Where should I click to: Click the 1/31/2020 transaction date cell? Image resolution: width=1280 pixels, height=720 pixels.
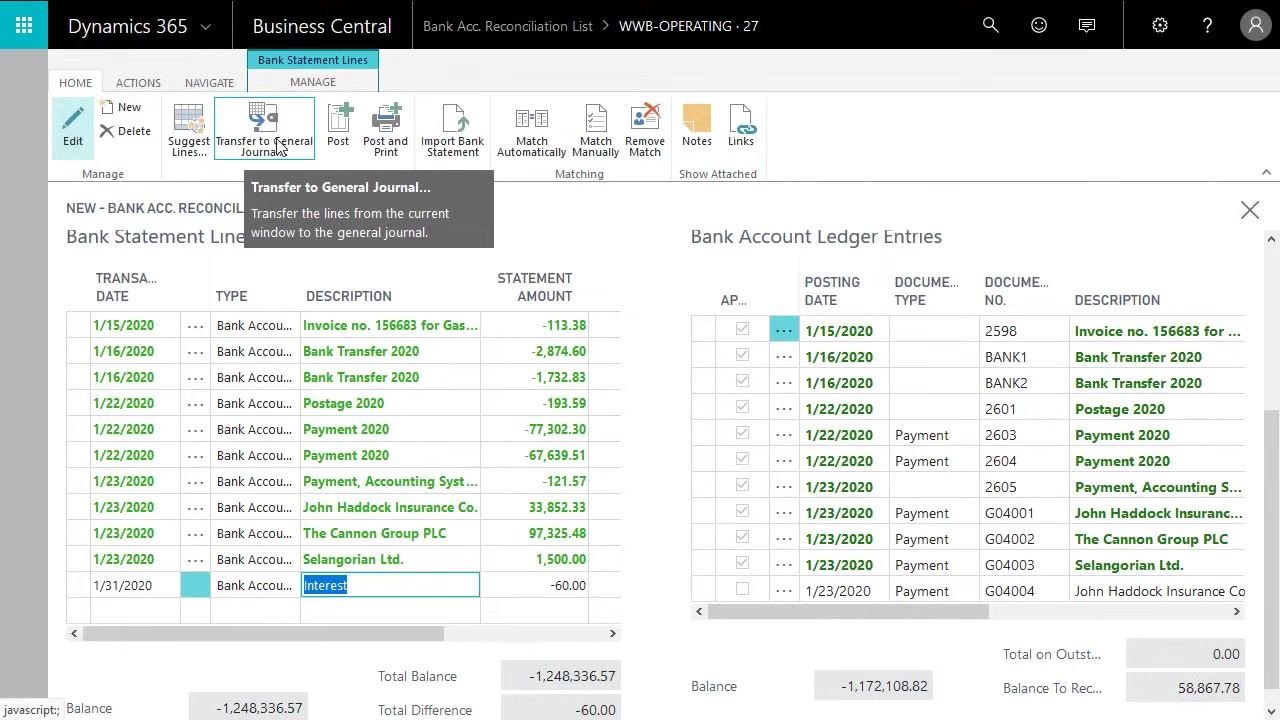[x=135, y=585]
